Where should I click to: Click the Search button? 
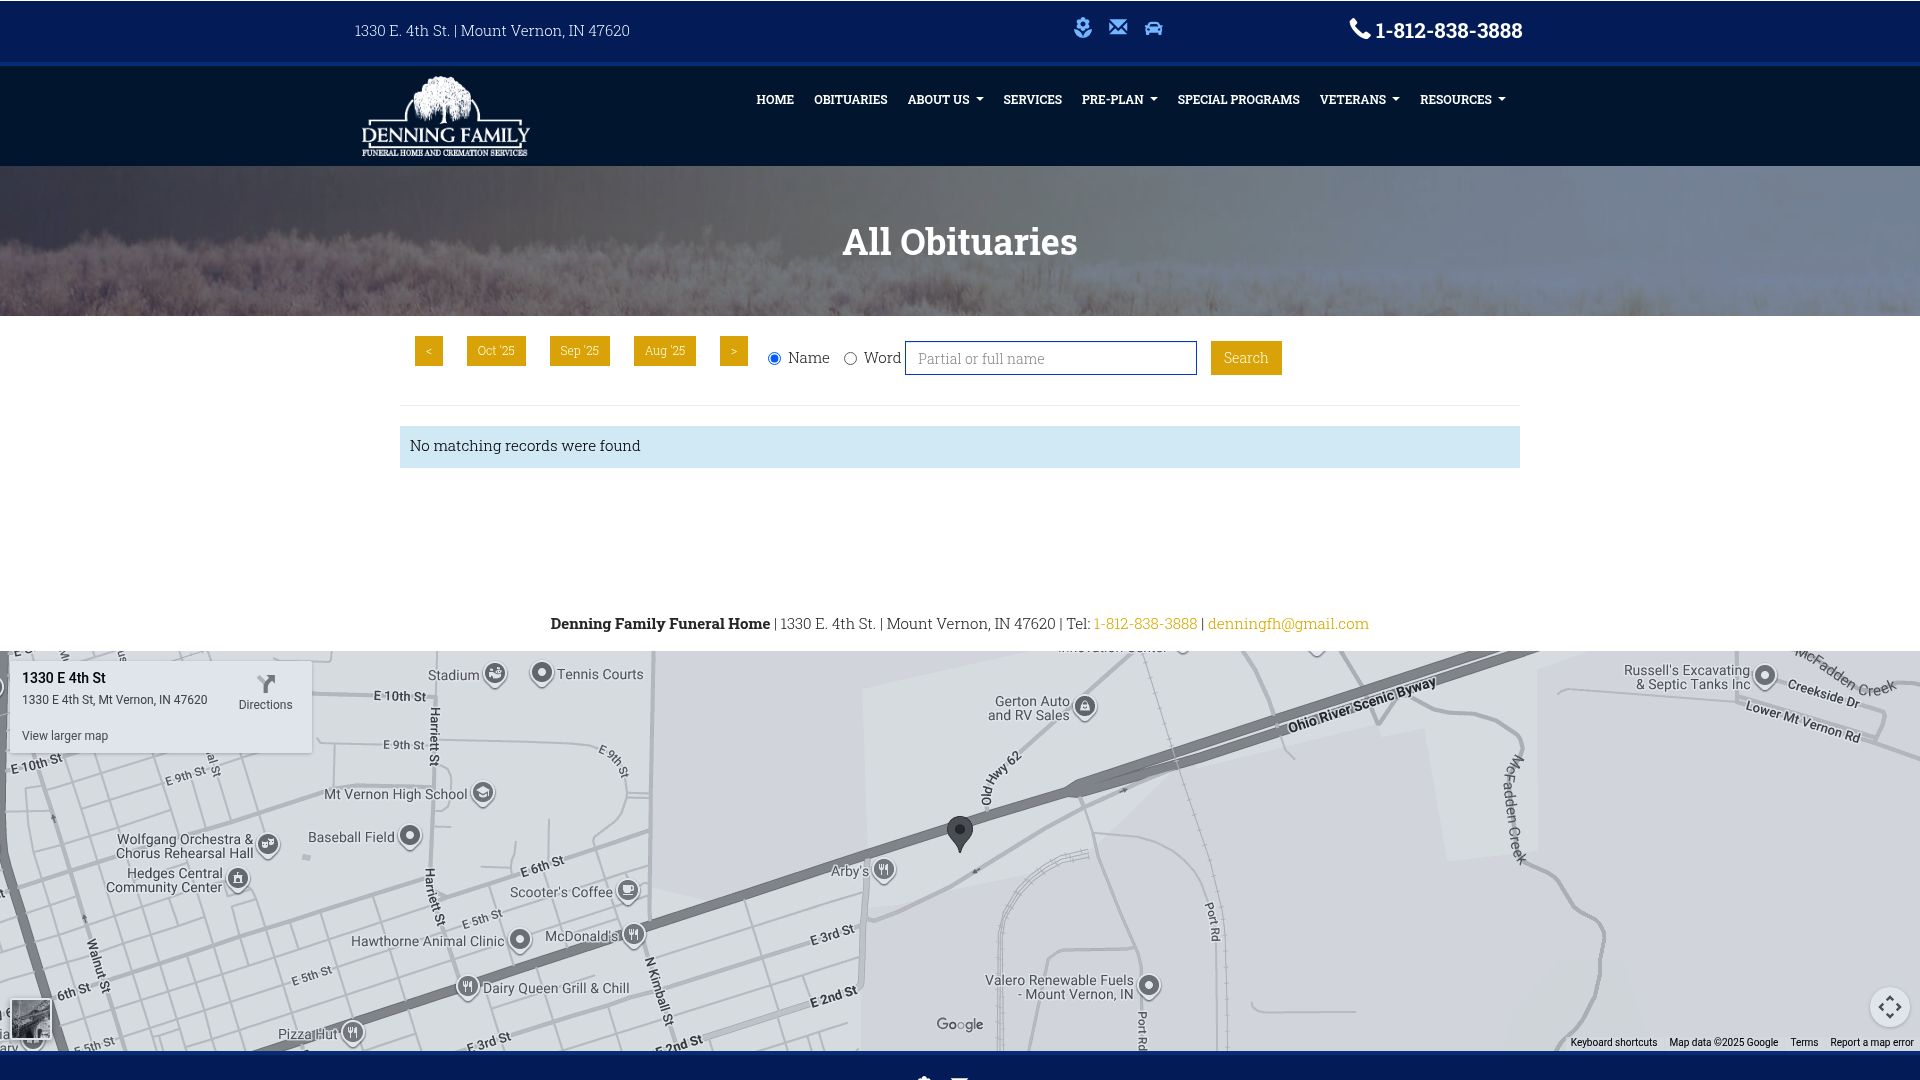click(x=1245, y=358)
